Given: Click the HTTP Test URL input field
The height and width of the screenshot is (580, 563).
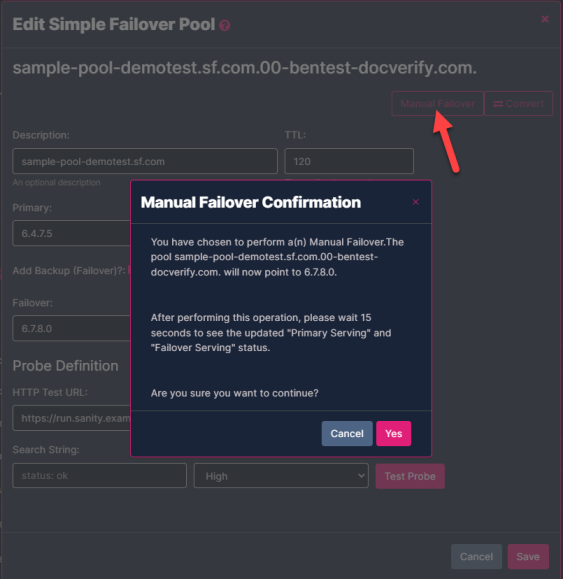Looking at the screenshot, I should point(71,418).
